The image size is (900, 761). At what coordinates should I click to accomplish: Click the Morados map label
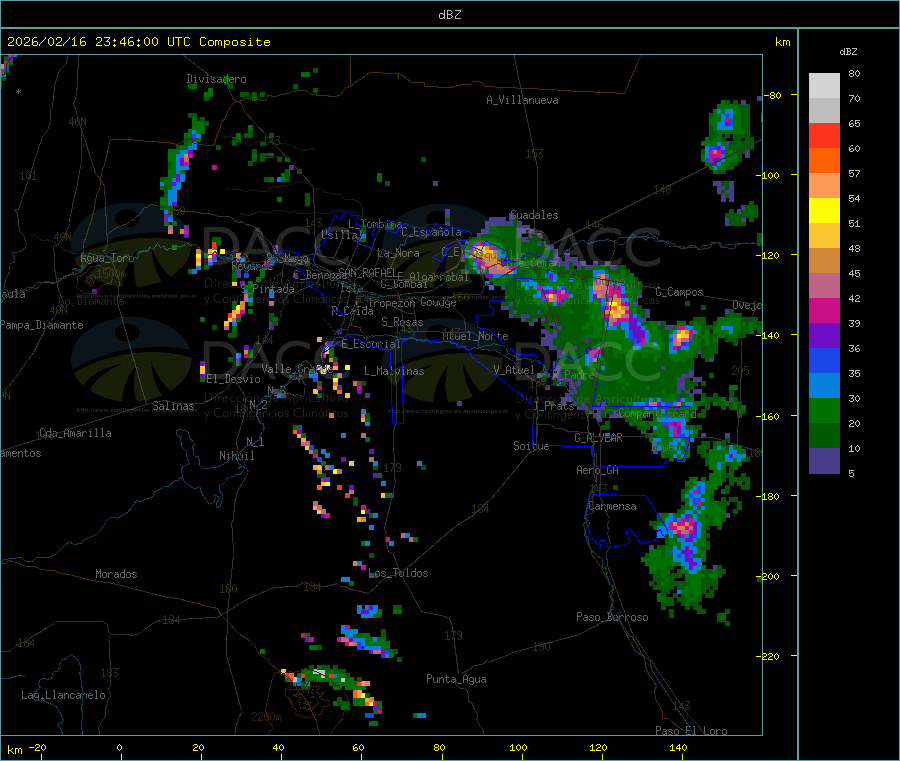point(116,574)
